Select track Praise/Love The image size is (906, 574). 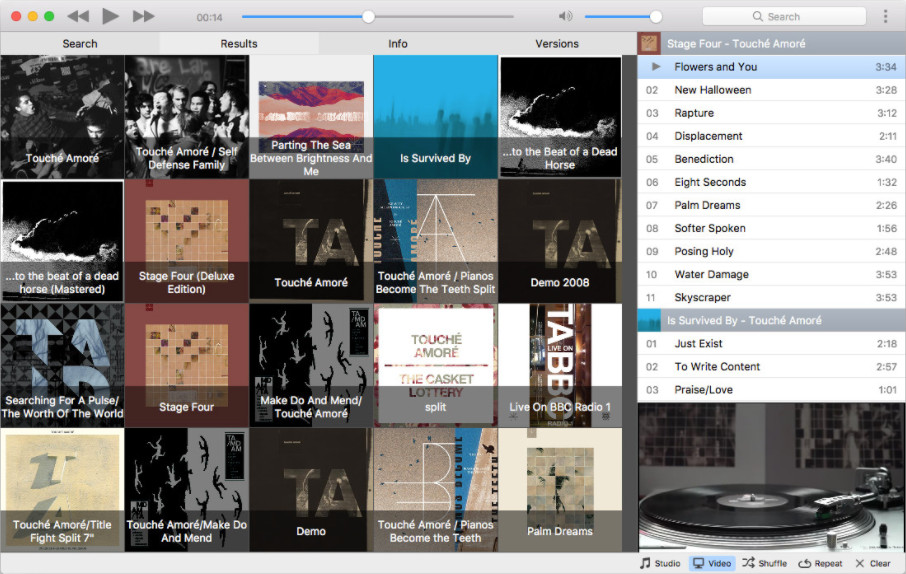click(771, 390)
